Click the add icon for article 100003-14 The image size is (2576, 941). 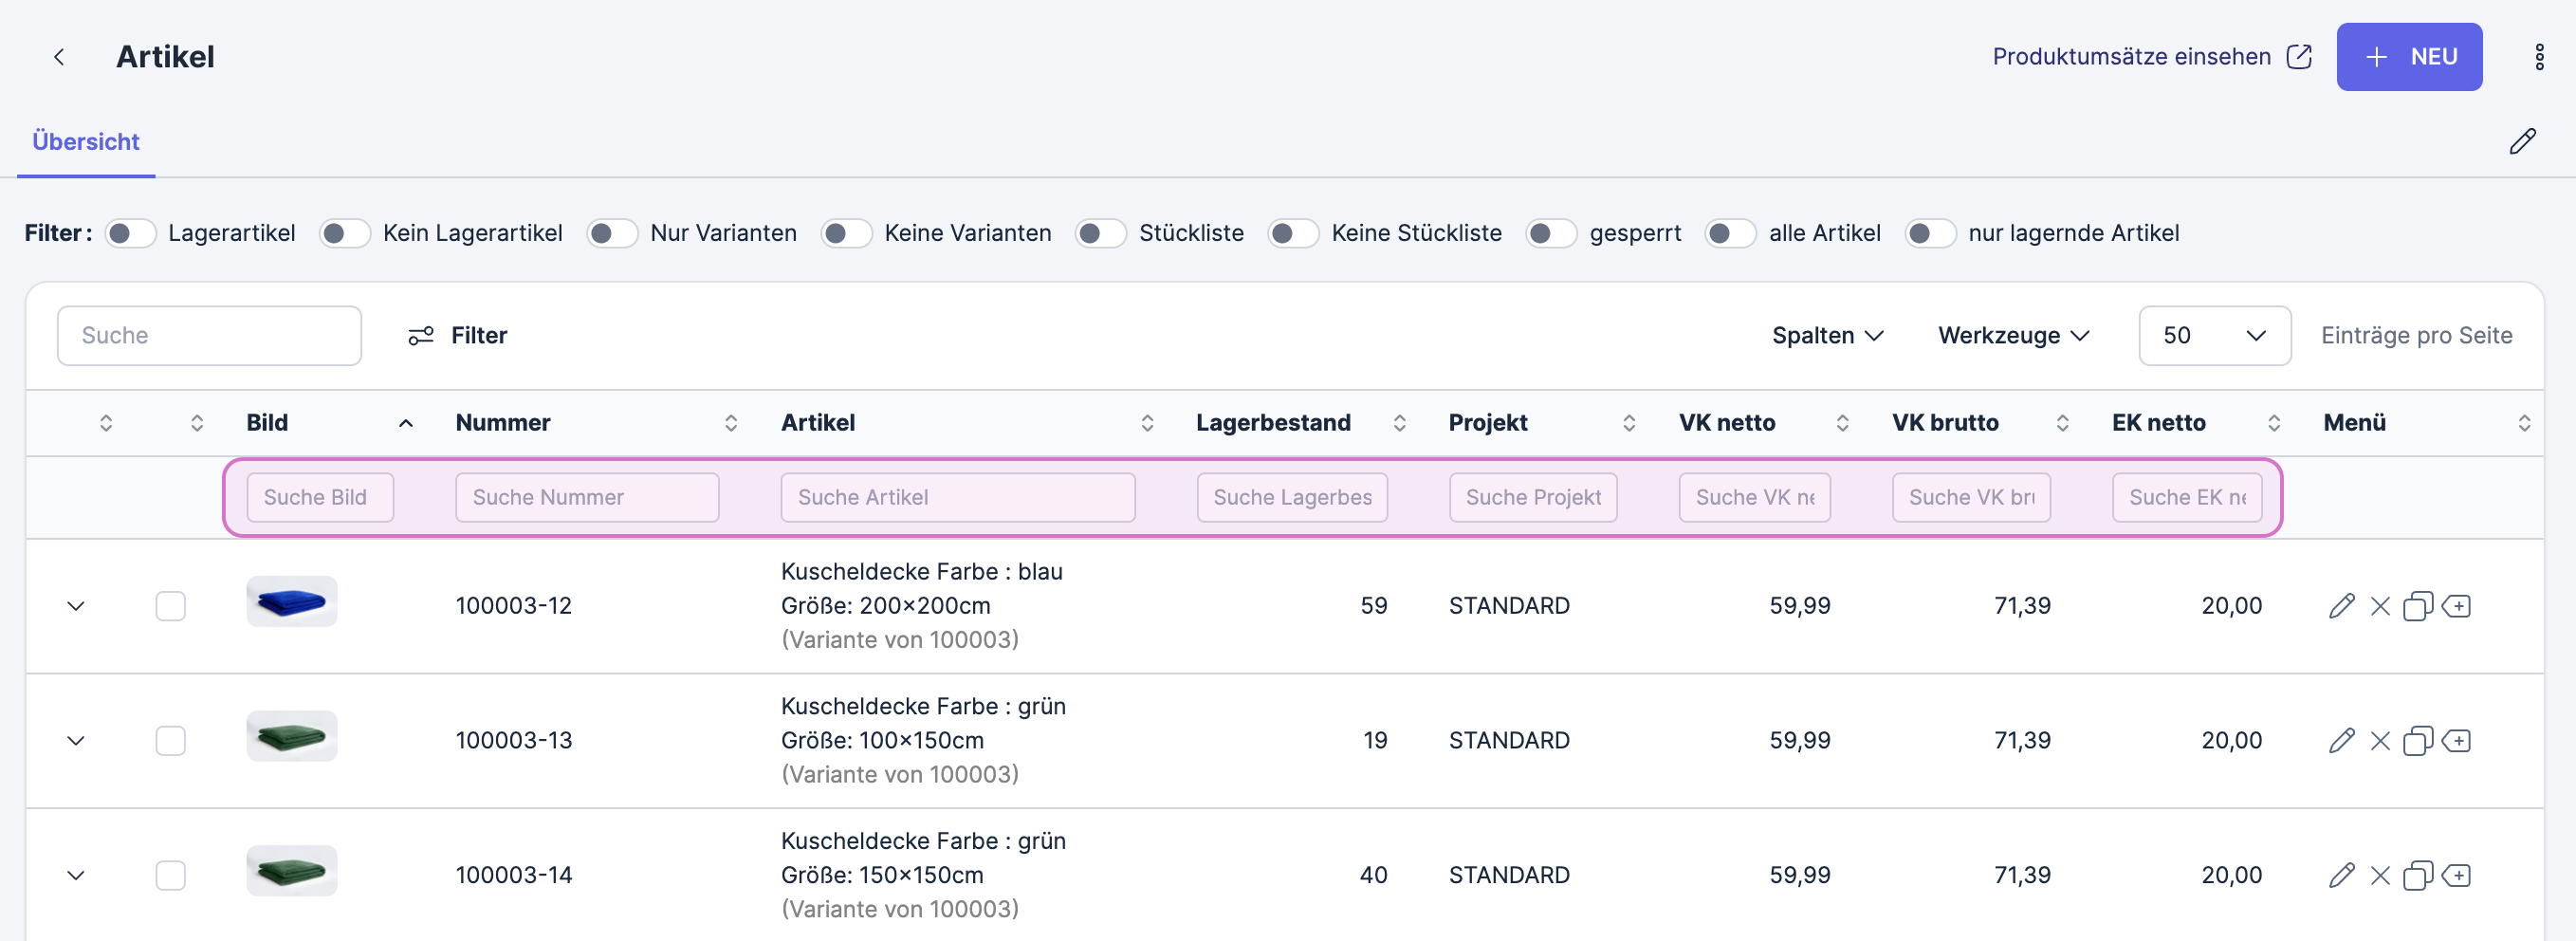2456,876
